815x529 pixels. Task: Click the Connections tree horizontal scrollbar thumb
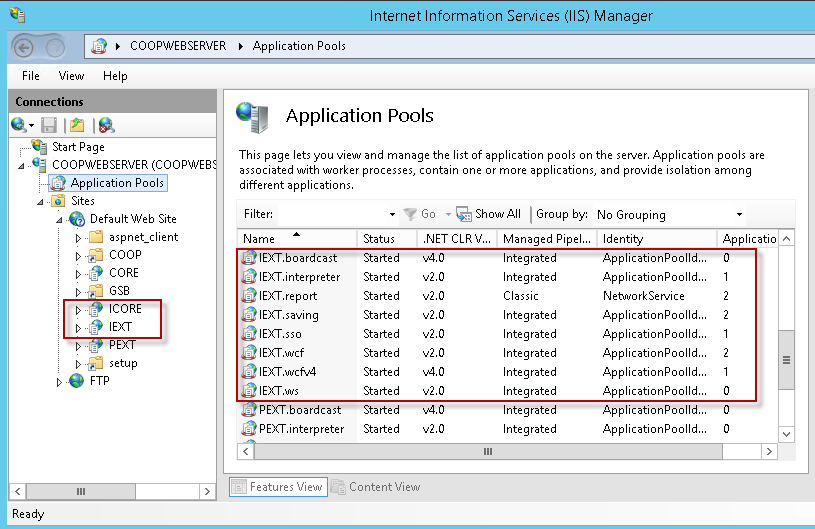tap(81, 491)
